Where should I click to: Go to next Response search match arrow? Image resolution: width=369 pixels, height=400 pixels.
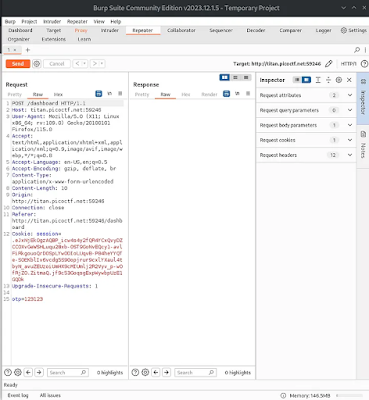tap(166, 372)
